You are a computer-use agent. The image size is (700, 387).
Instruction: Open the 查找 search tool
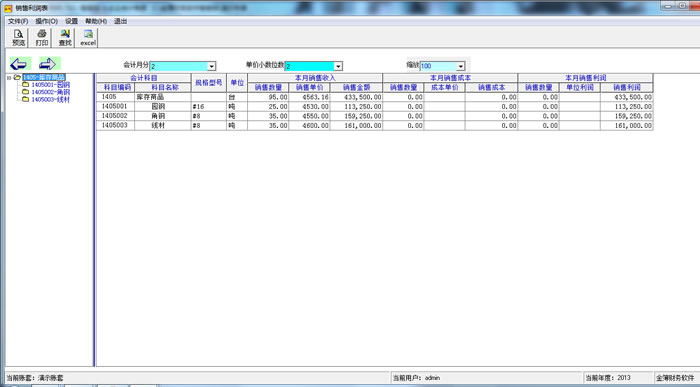[x=65, y=37]
